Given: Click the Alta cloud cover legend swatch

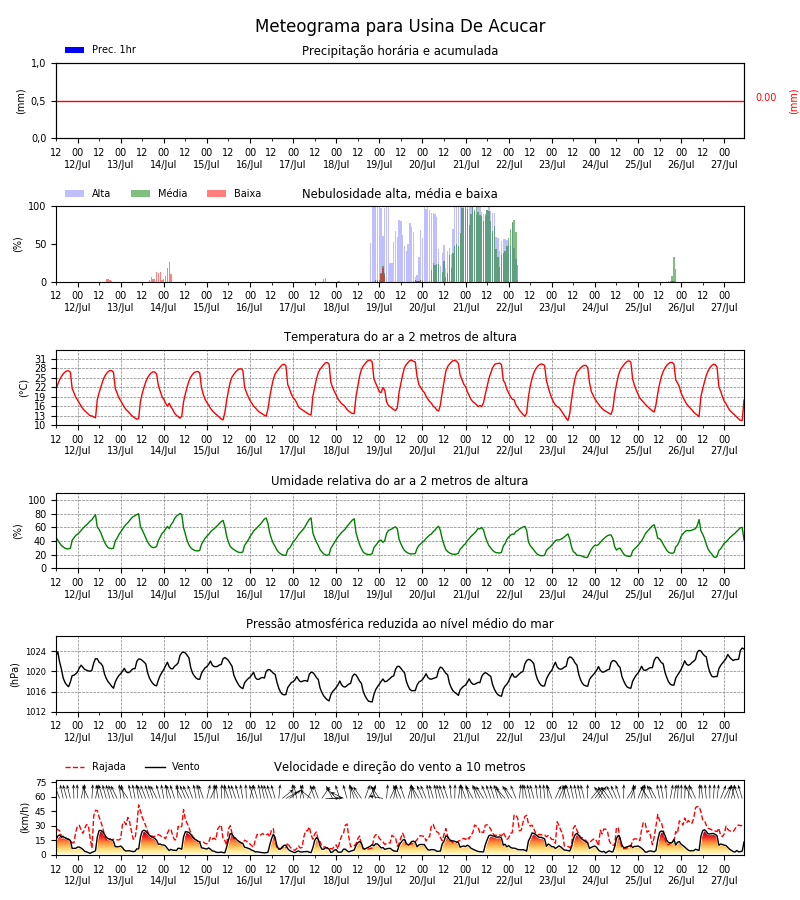Looking at the screenshot, I should [75, 193].
